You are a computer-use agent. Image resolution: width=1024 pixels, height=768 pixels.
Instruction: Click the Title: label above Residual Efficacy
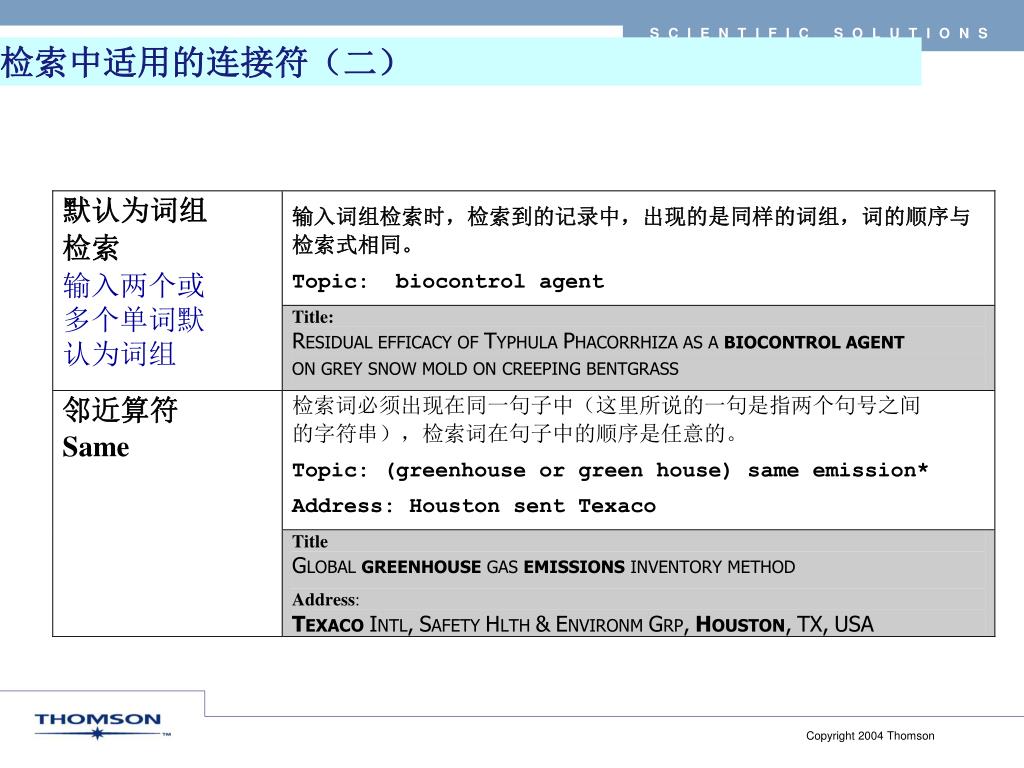pyautogui.click(x=313, y=317)
